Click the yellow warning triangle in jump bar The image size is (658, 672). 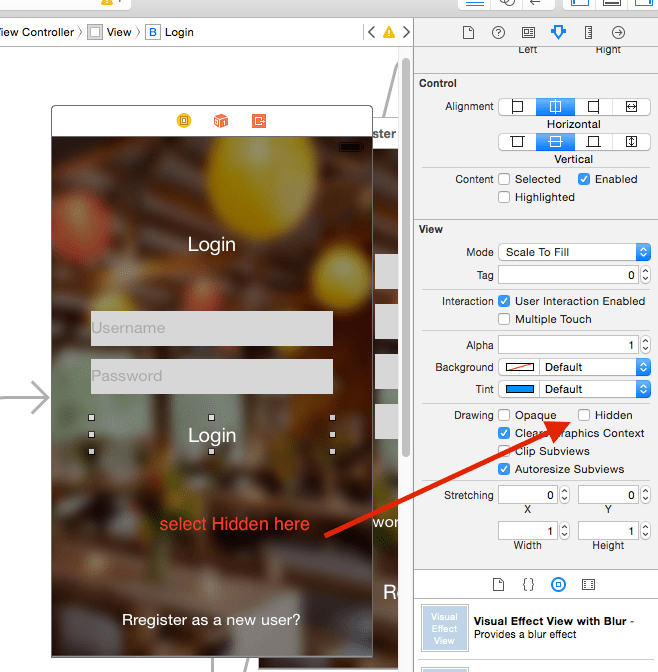[389, 32]
